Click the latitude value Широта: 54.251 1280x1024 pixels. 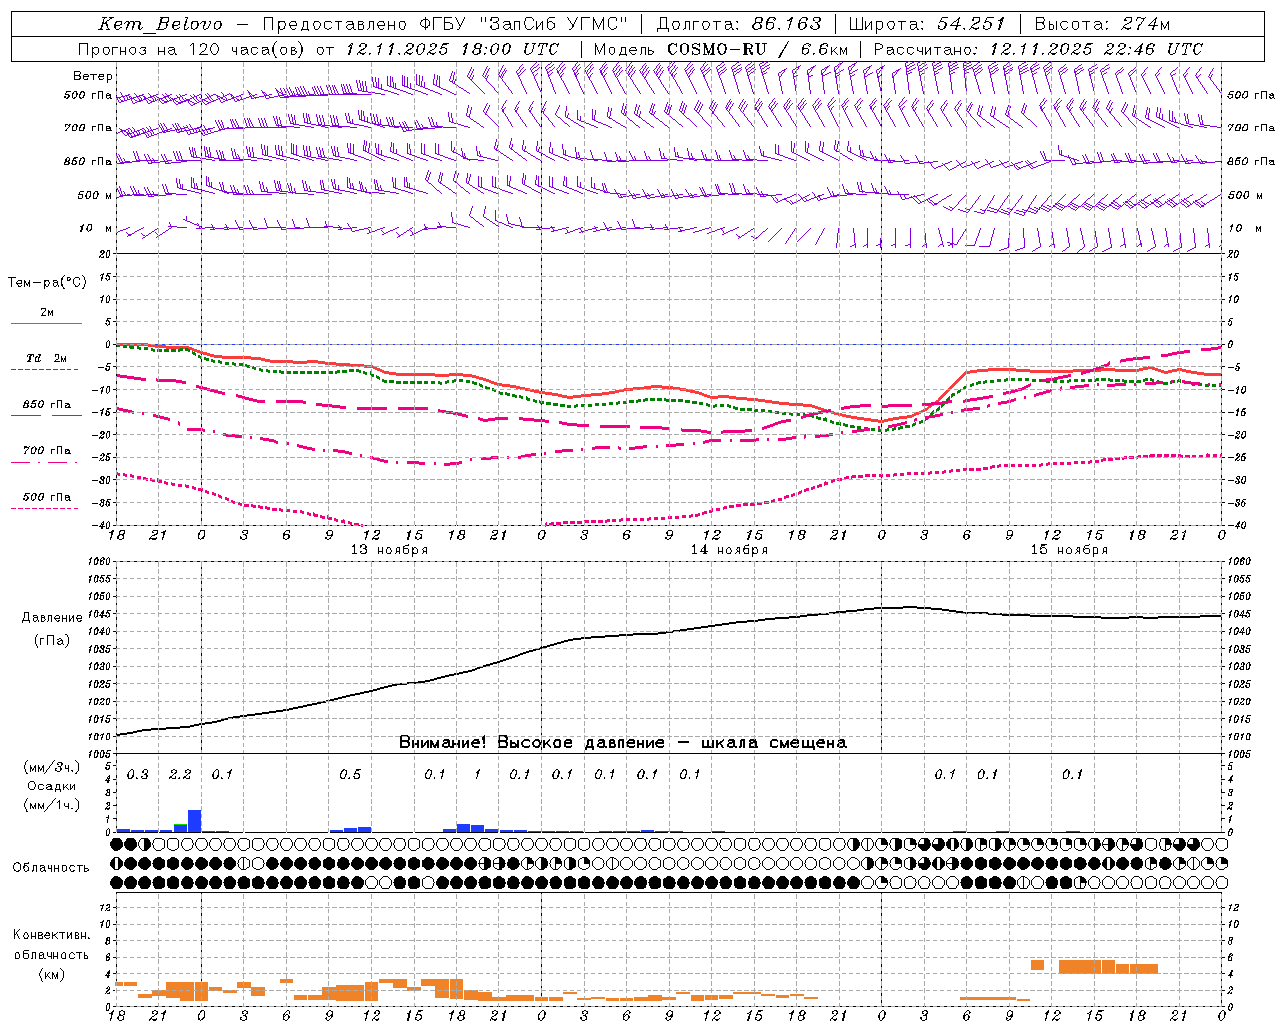point(926,24)
